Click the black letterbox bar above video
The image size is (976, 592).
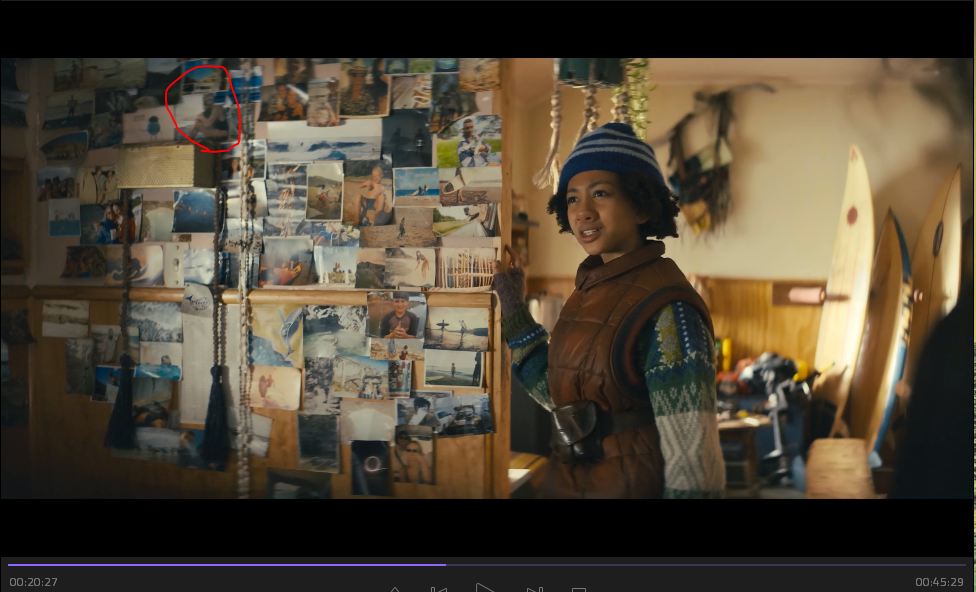488,28
